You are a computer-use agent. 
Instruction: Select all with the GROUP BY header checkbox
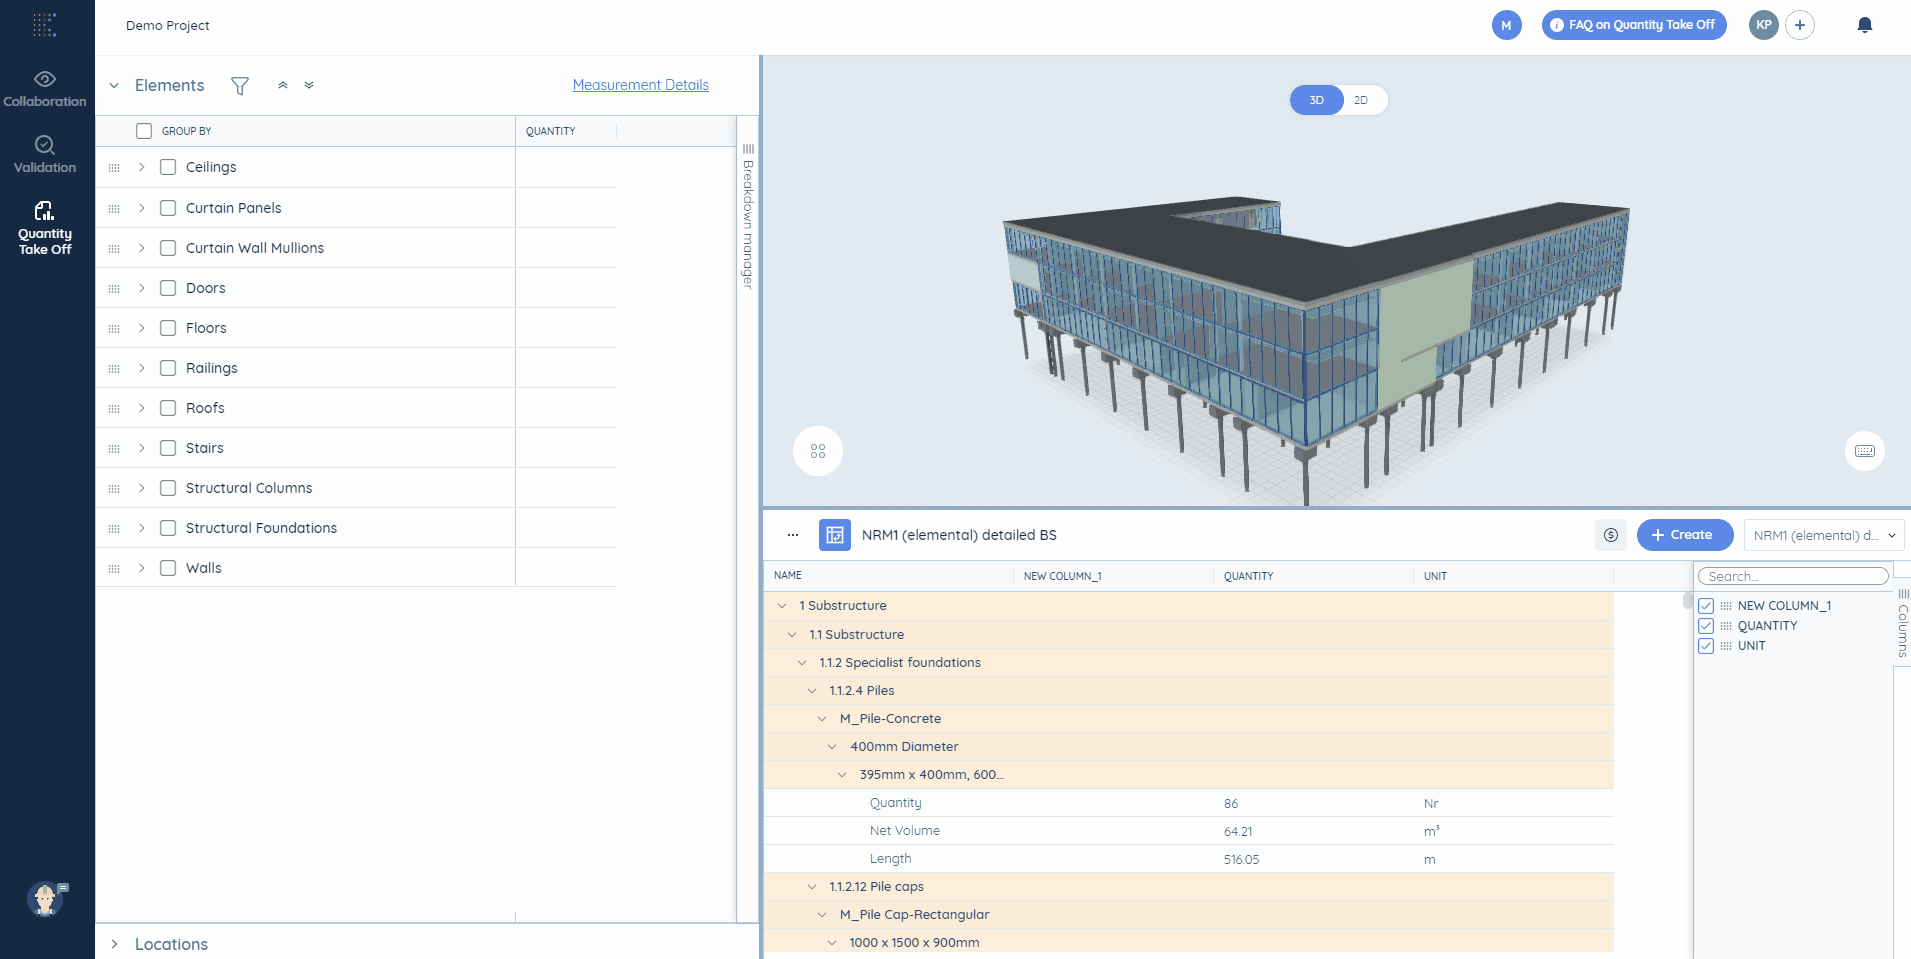point(144,131)
